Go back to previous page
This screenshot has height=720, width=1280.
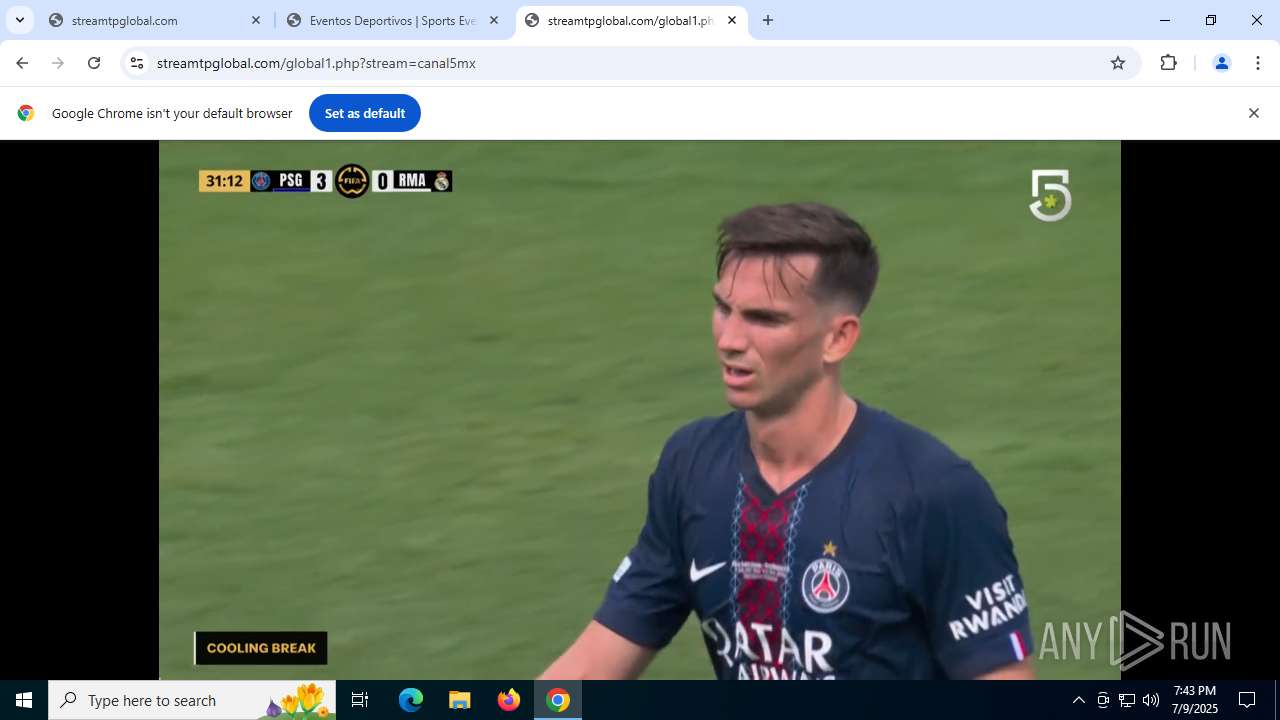coord(22,63)
